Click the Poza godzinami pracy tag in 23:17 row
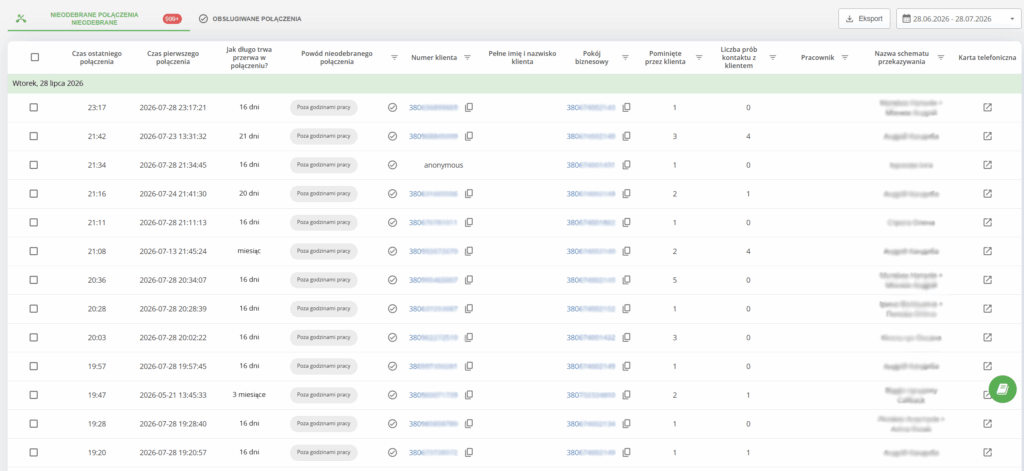 click(324, 107)
